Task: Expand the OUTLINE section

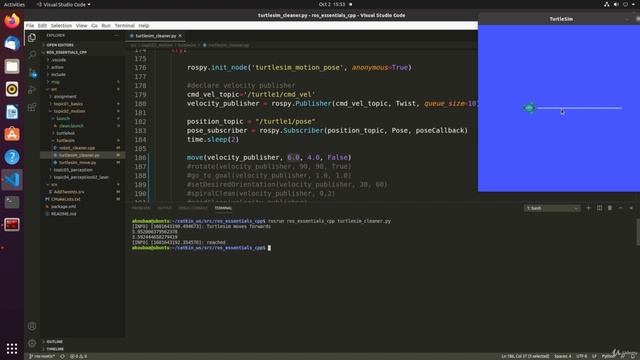Action: click(x=54, y=342)
